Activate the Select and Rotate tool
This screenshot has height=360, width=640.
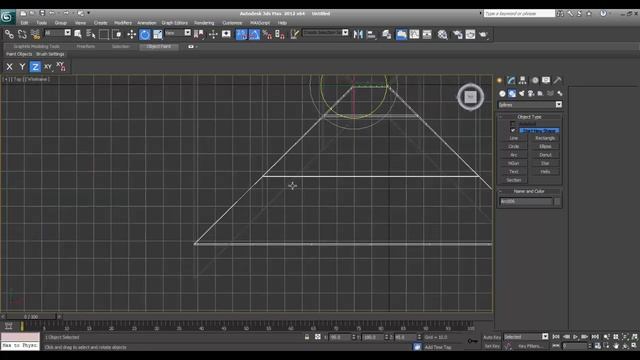click(144, 34)
